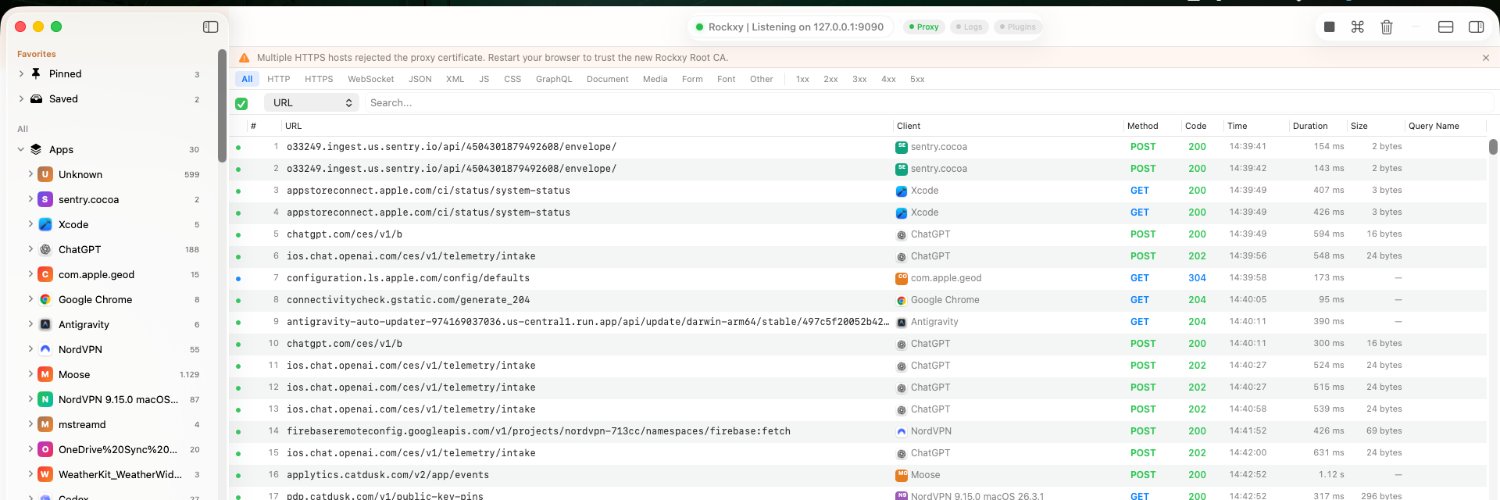The height and width of the screenshot is (500, 1500).
Task: Select the Antigravity icon in sidebar
Action: [x=45, y=324]
